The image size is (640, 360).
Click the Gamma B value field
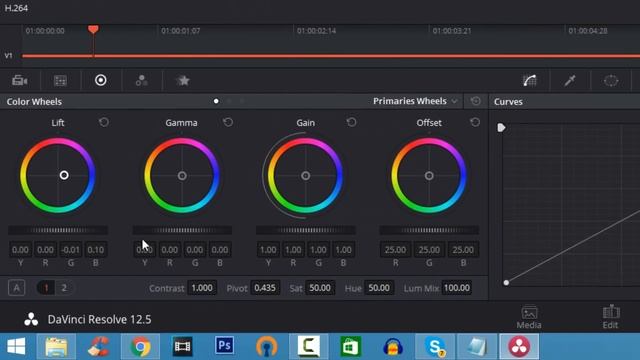pos(220,249)
